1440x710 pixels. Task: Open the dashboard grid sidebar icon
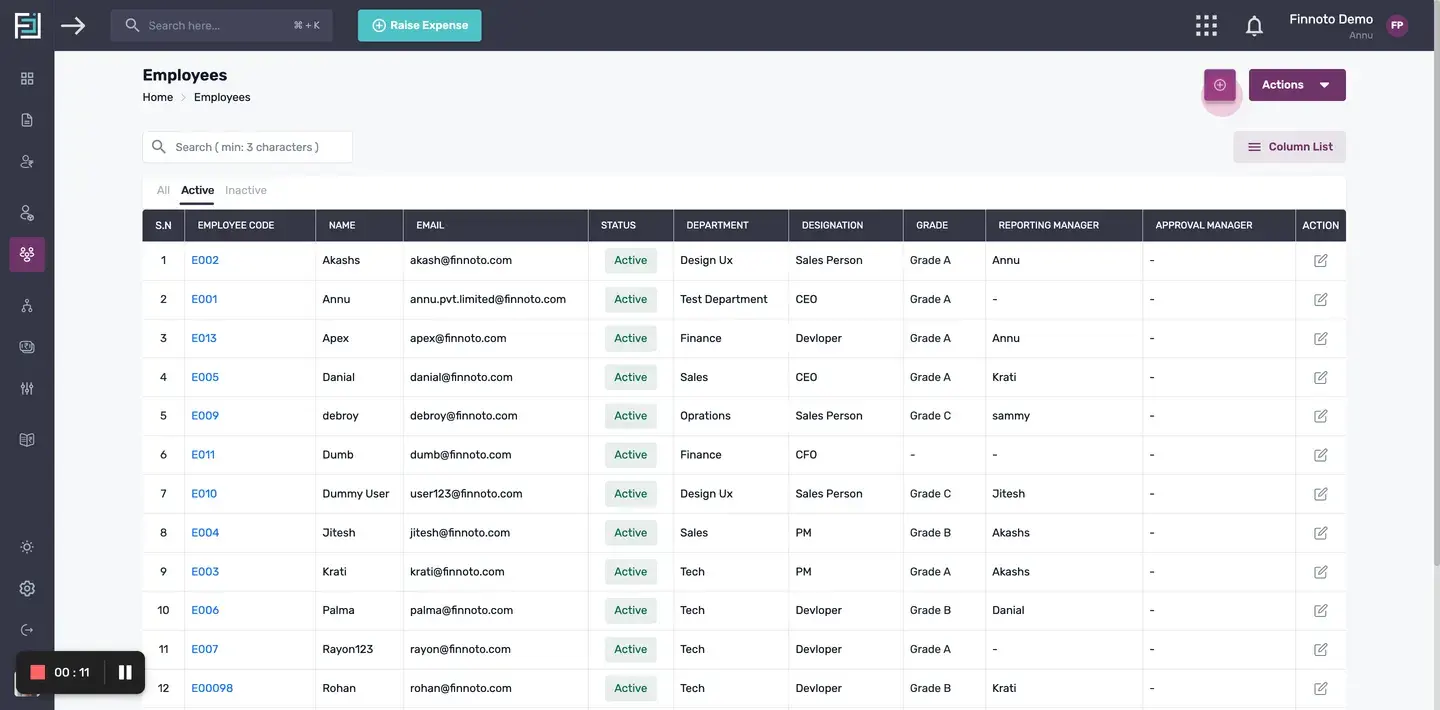click(27, 78)
